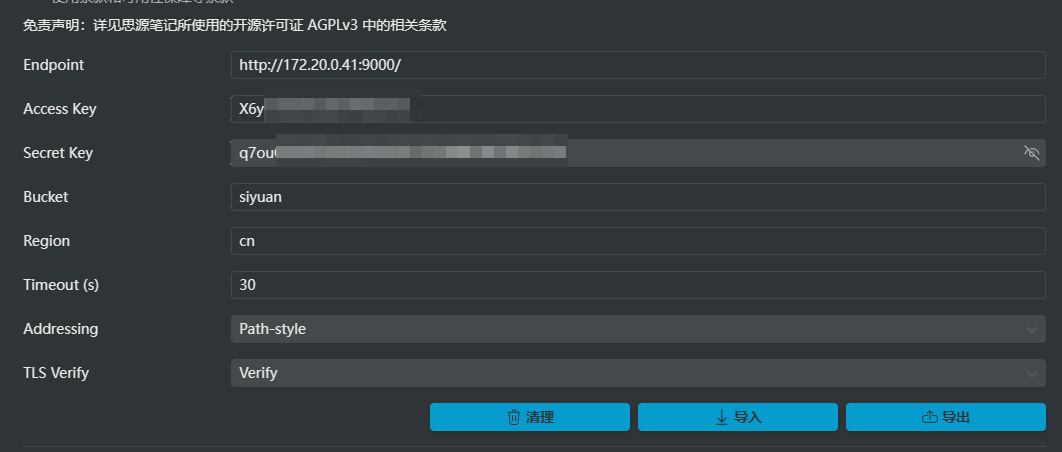Edit the Bucket field containing siyuan
The height and width of the screenshot is (452, 1062).
tap(638, 197)
